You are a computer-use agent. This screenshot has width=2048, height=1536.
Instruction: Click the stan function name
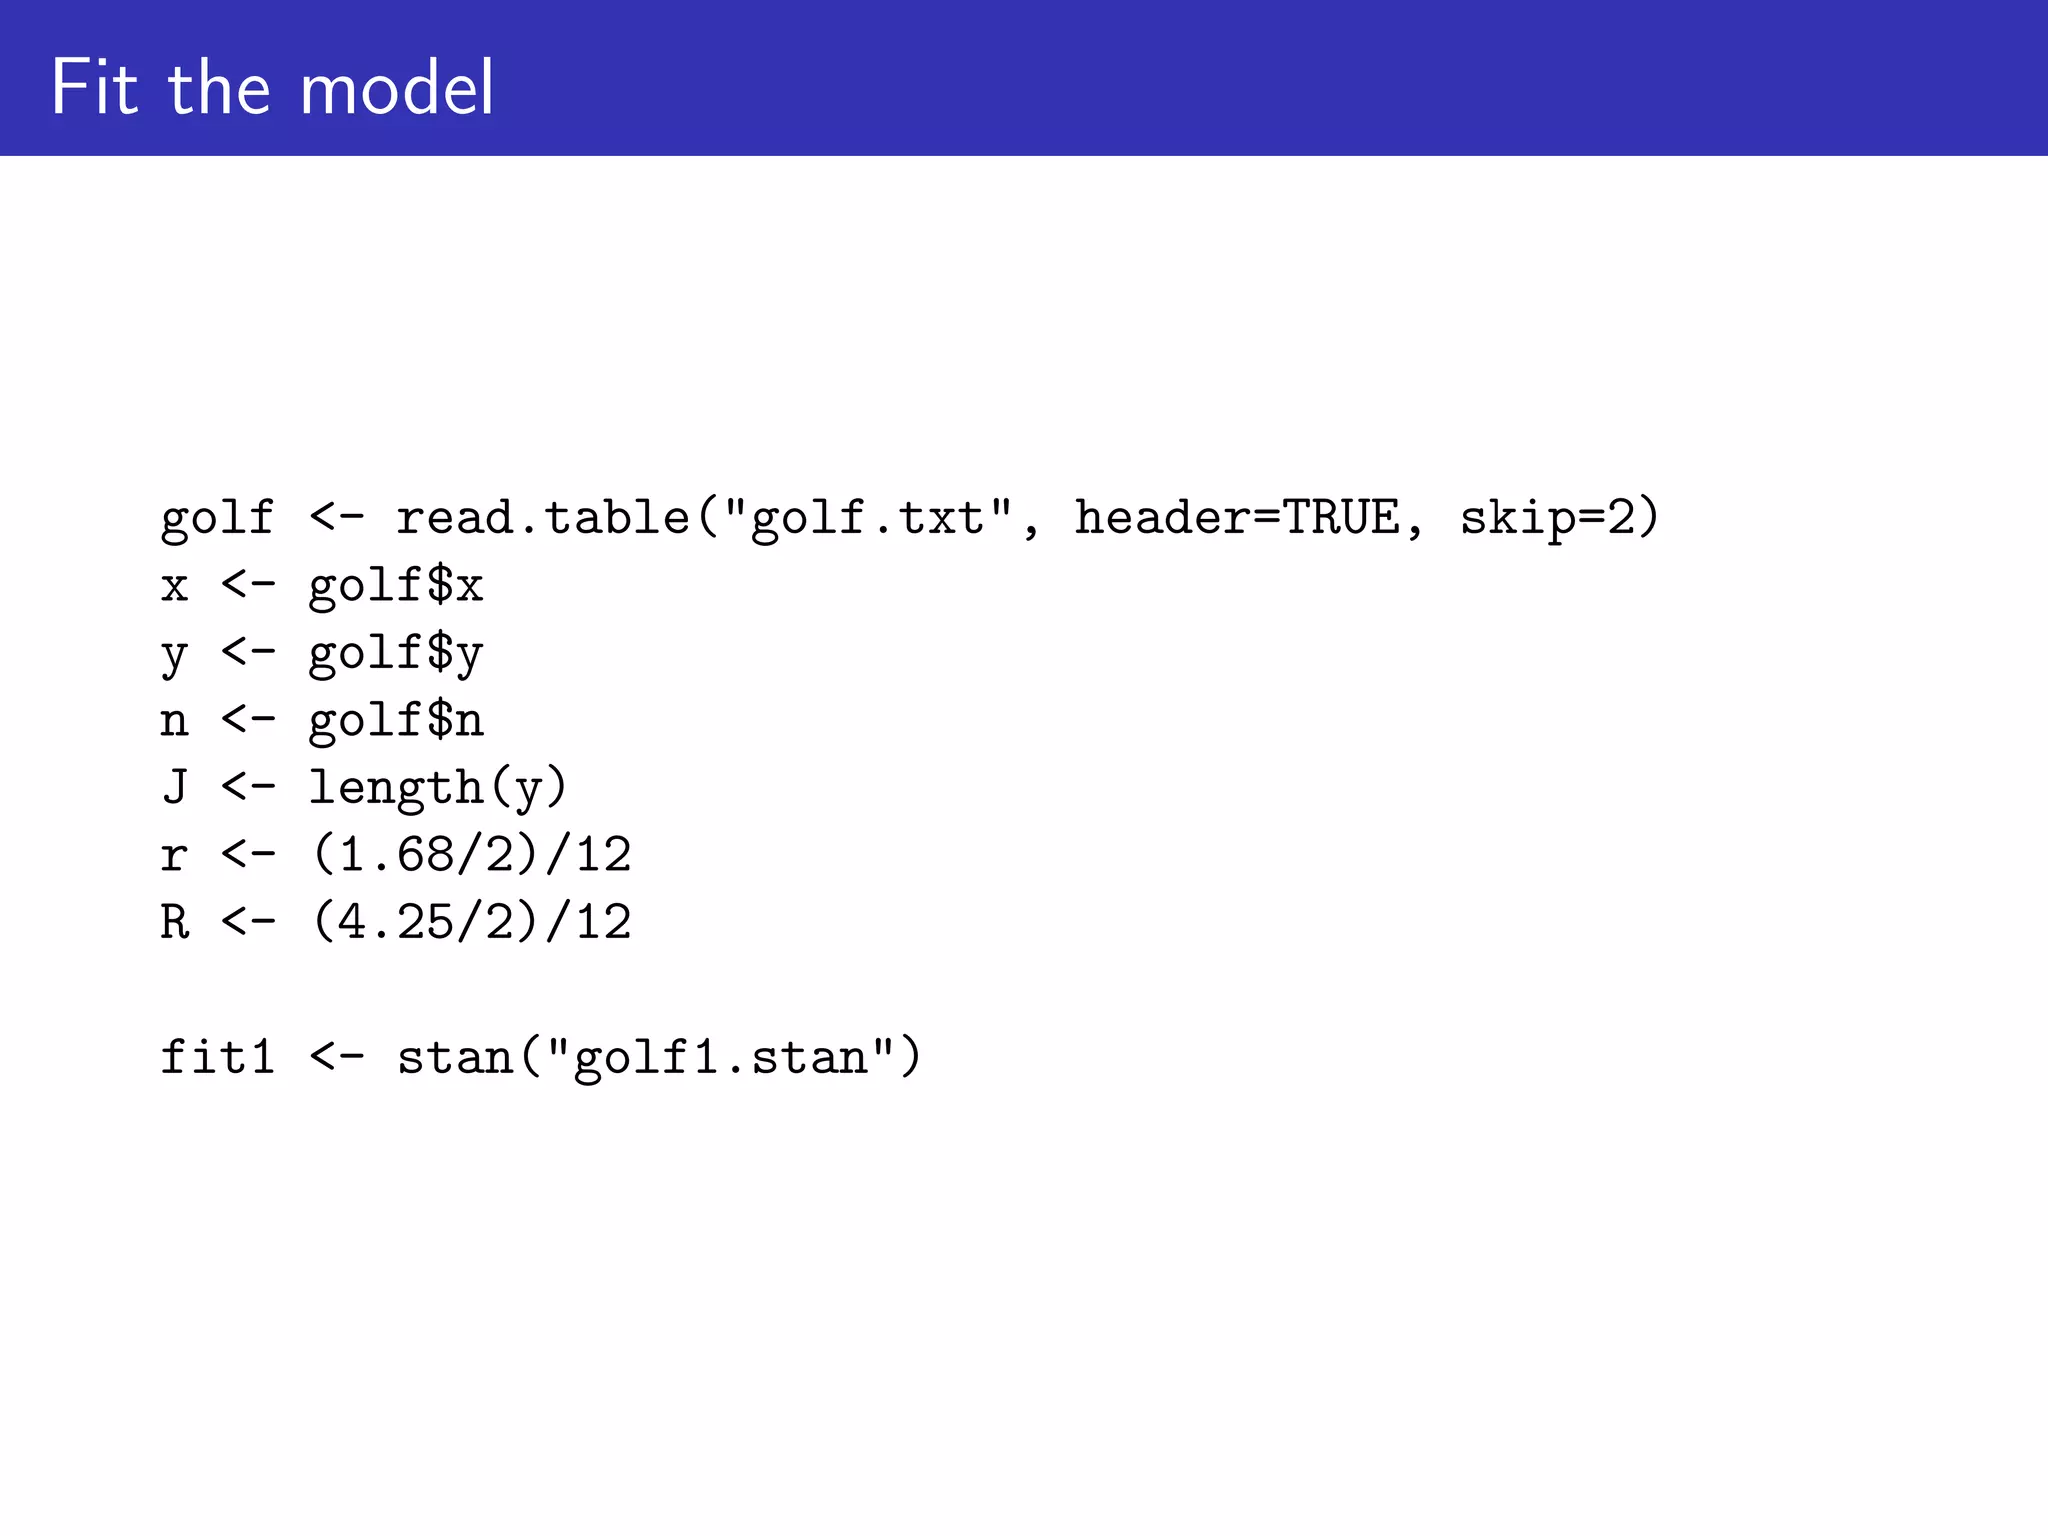pyautogui.click(x=455, y=1058)
